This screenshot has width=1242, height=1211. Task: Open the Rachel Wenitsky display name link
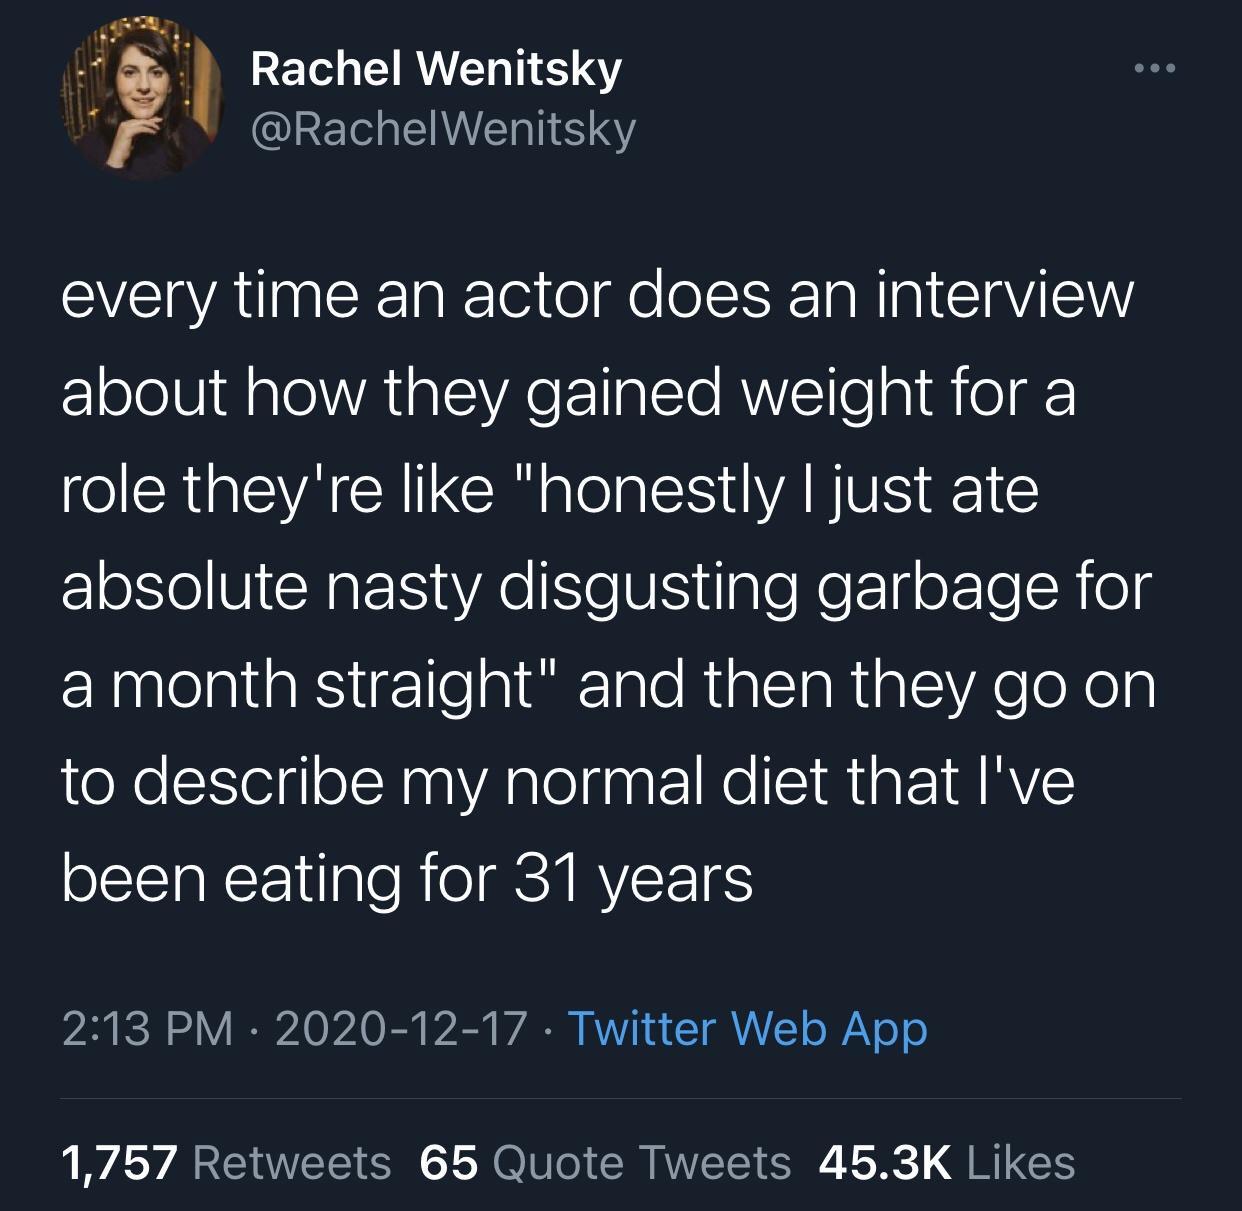pyautogui.click(x=436, y=69)
